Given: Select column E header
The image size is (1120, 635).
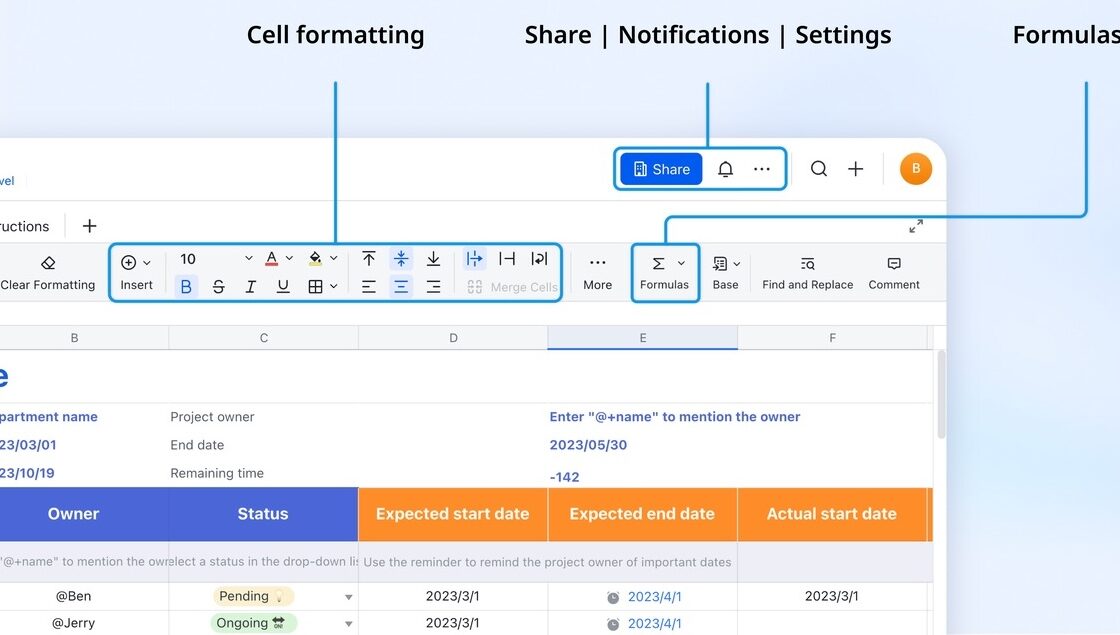Looking at the screenshot, I should 642,338.
